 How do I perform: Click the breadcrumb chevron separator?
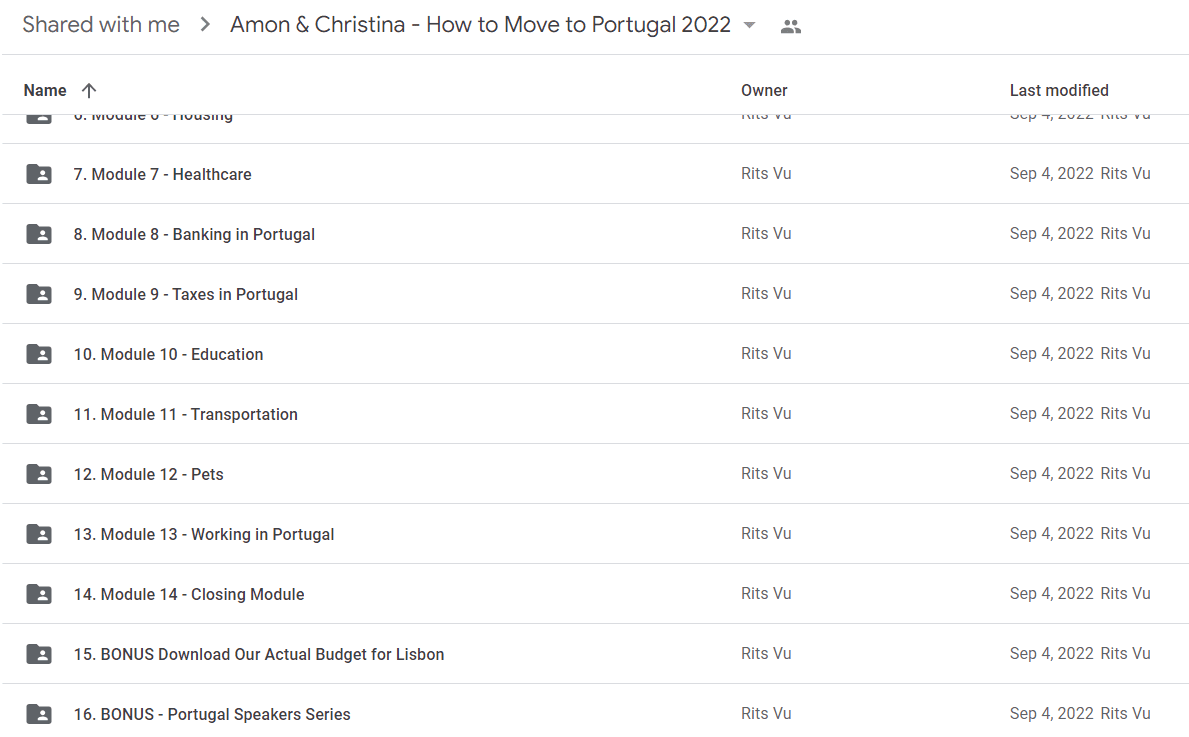point(205,25)
